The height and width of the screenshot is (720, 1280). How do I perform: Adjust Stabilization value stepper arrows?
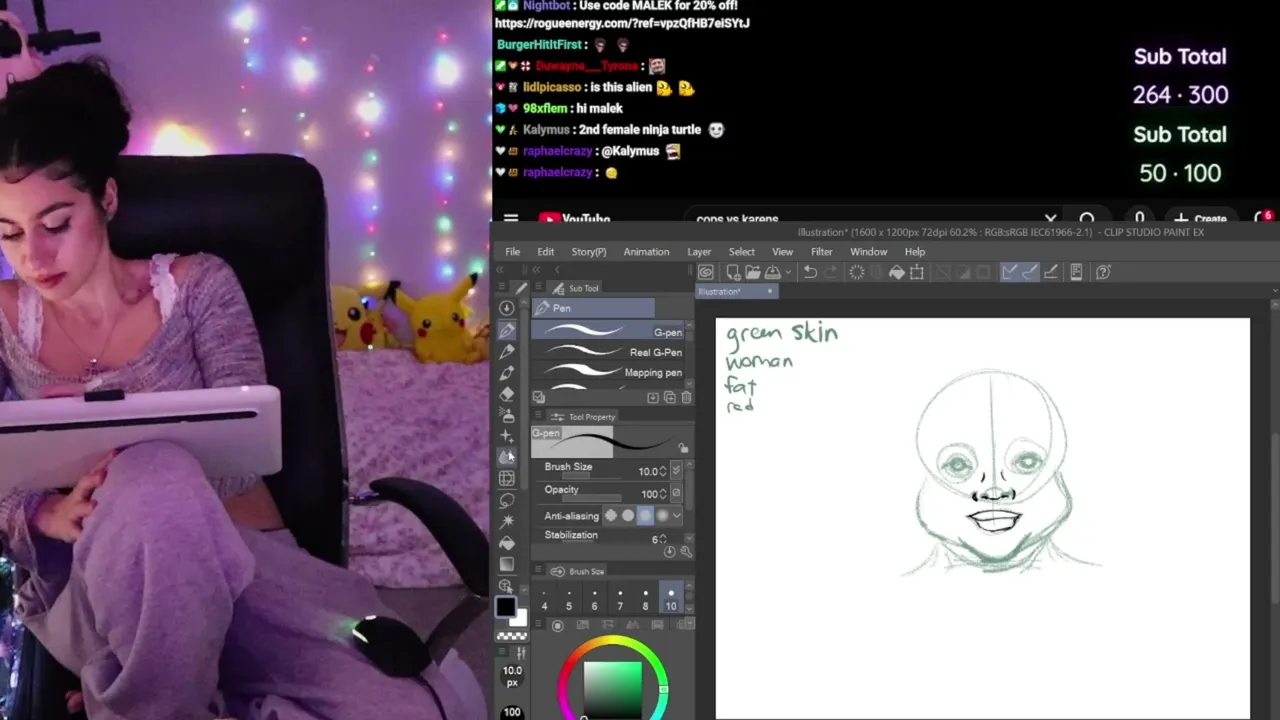point(662,539)
